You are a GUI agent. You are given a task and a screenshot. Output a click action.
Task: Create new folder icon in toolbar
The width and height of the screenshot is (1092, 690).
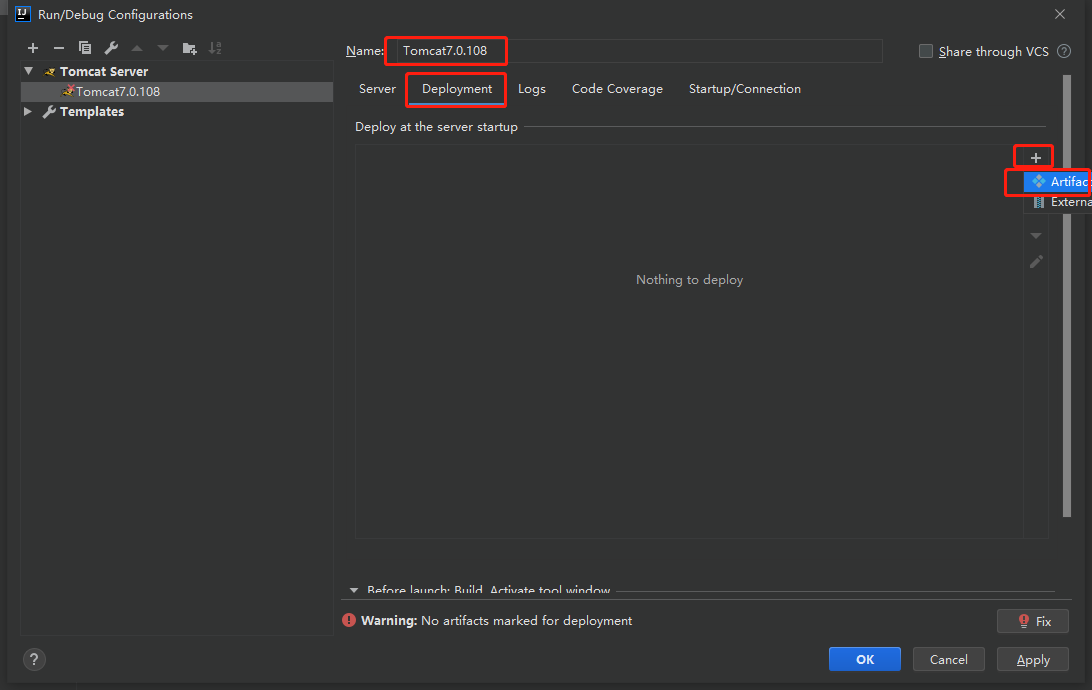pos(189,48)
